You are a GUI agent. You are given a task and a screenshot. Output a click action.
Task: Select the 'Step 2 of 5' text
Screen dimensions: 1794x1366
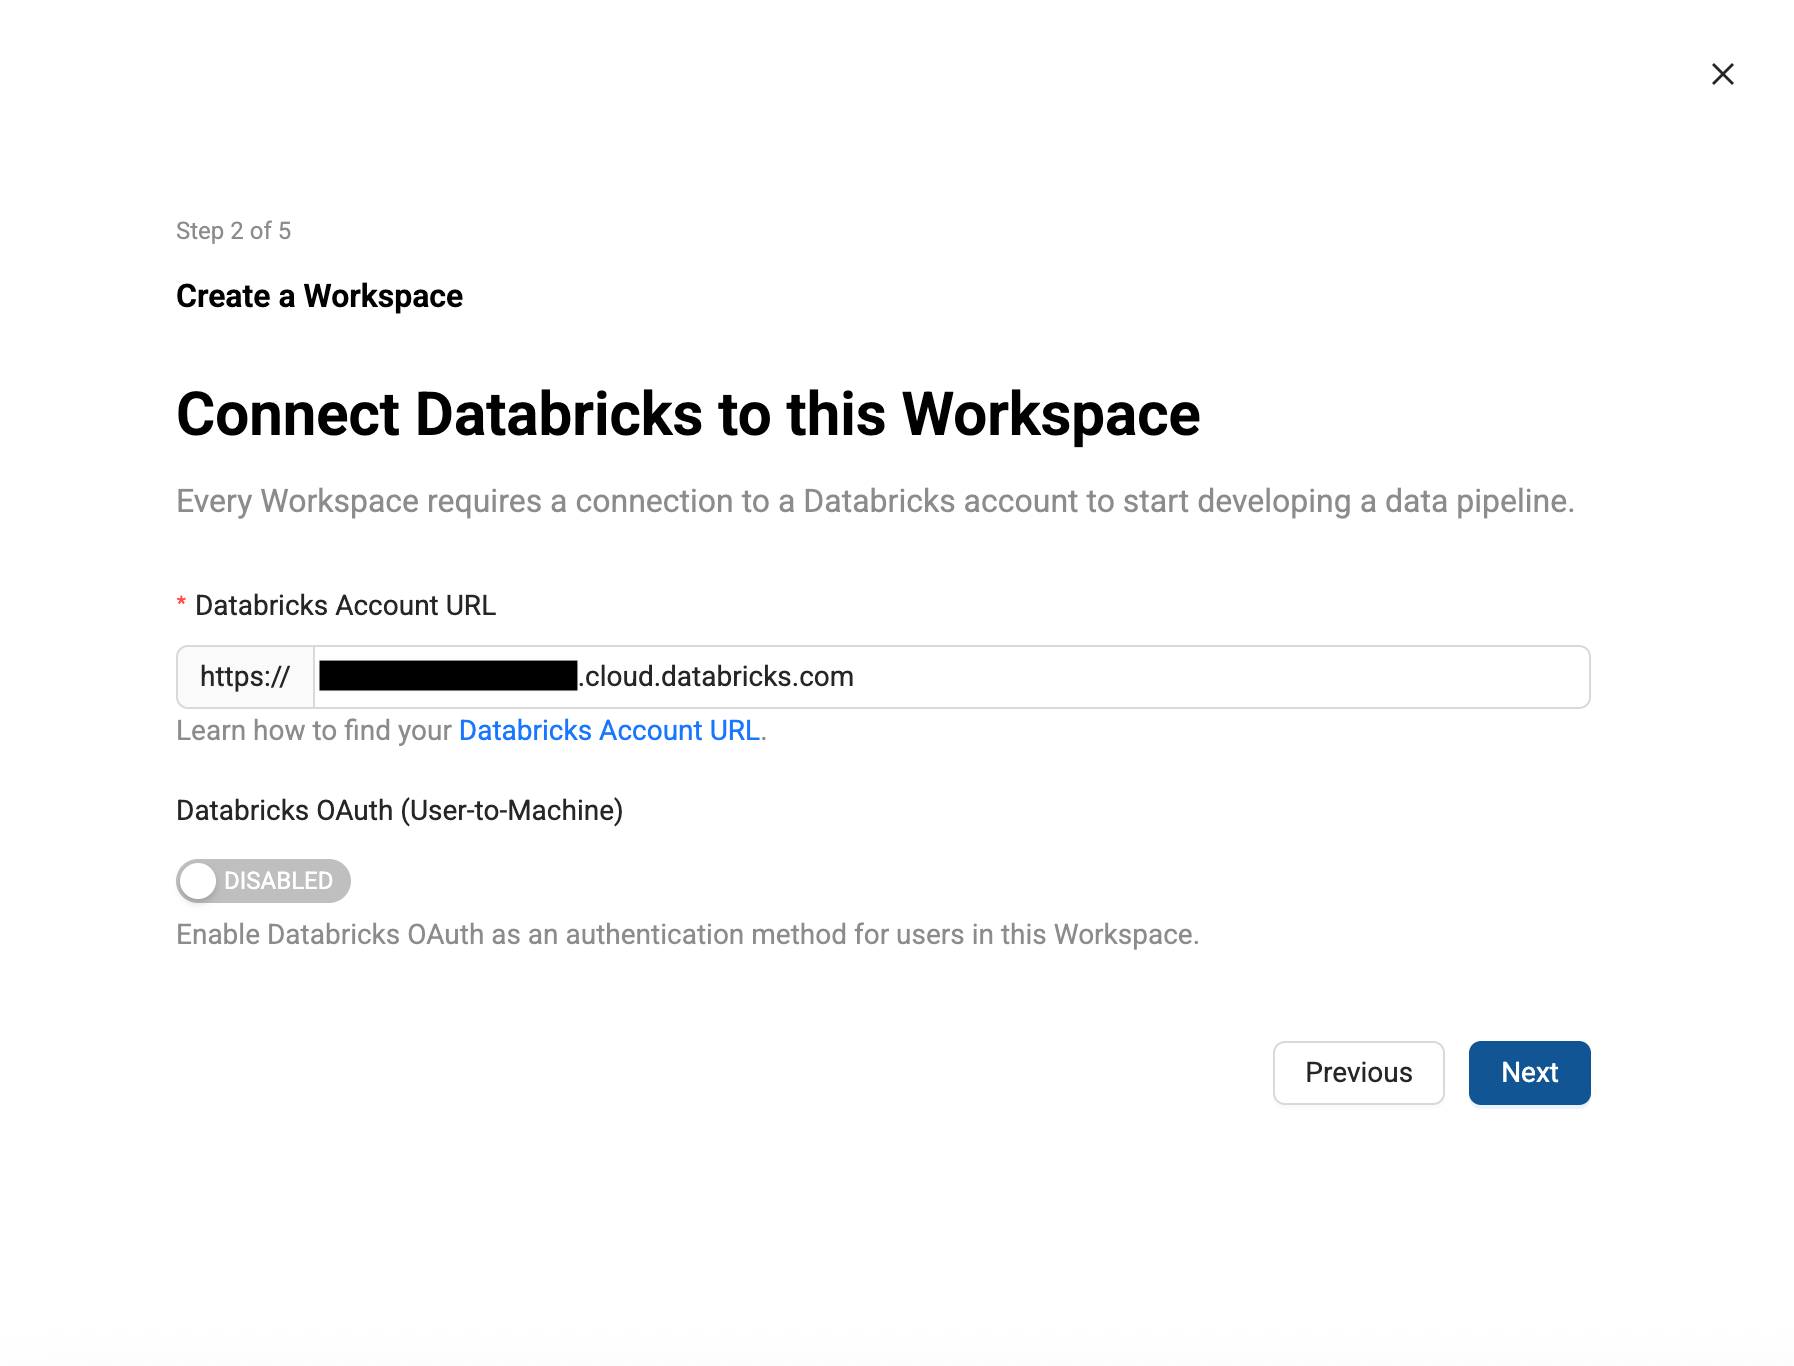coord(233,231)
